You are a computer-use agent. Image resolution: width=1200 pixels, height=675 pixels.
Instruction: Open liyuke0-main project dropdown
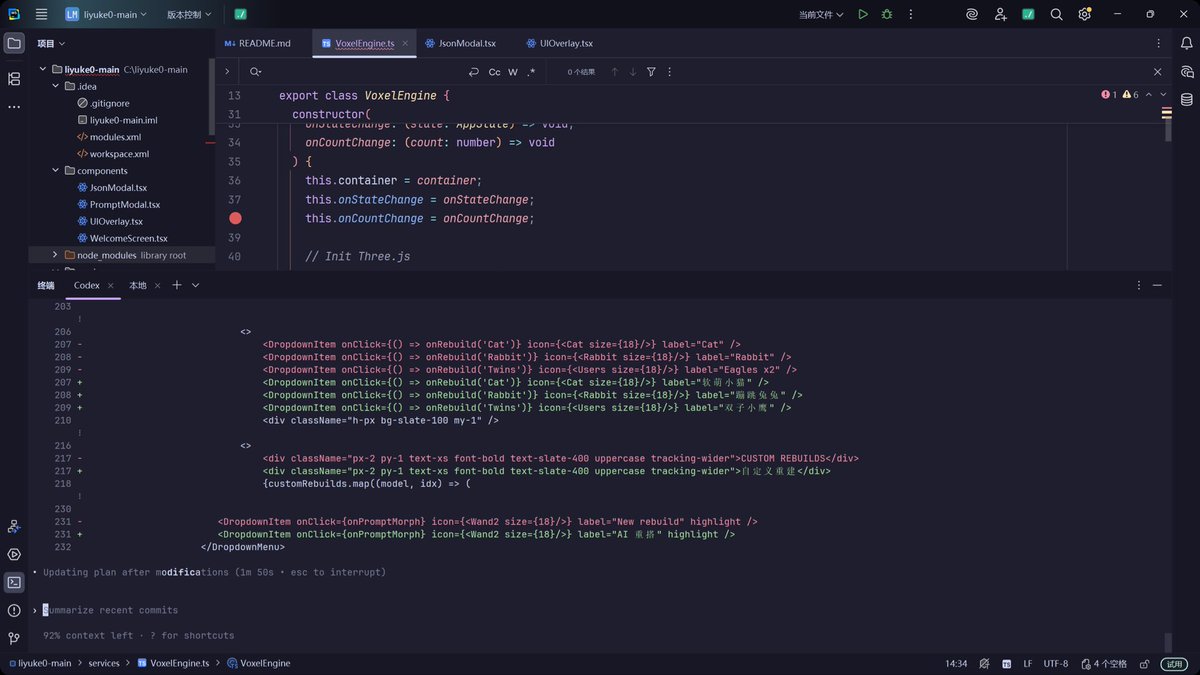105,14
